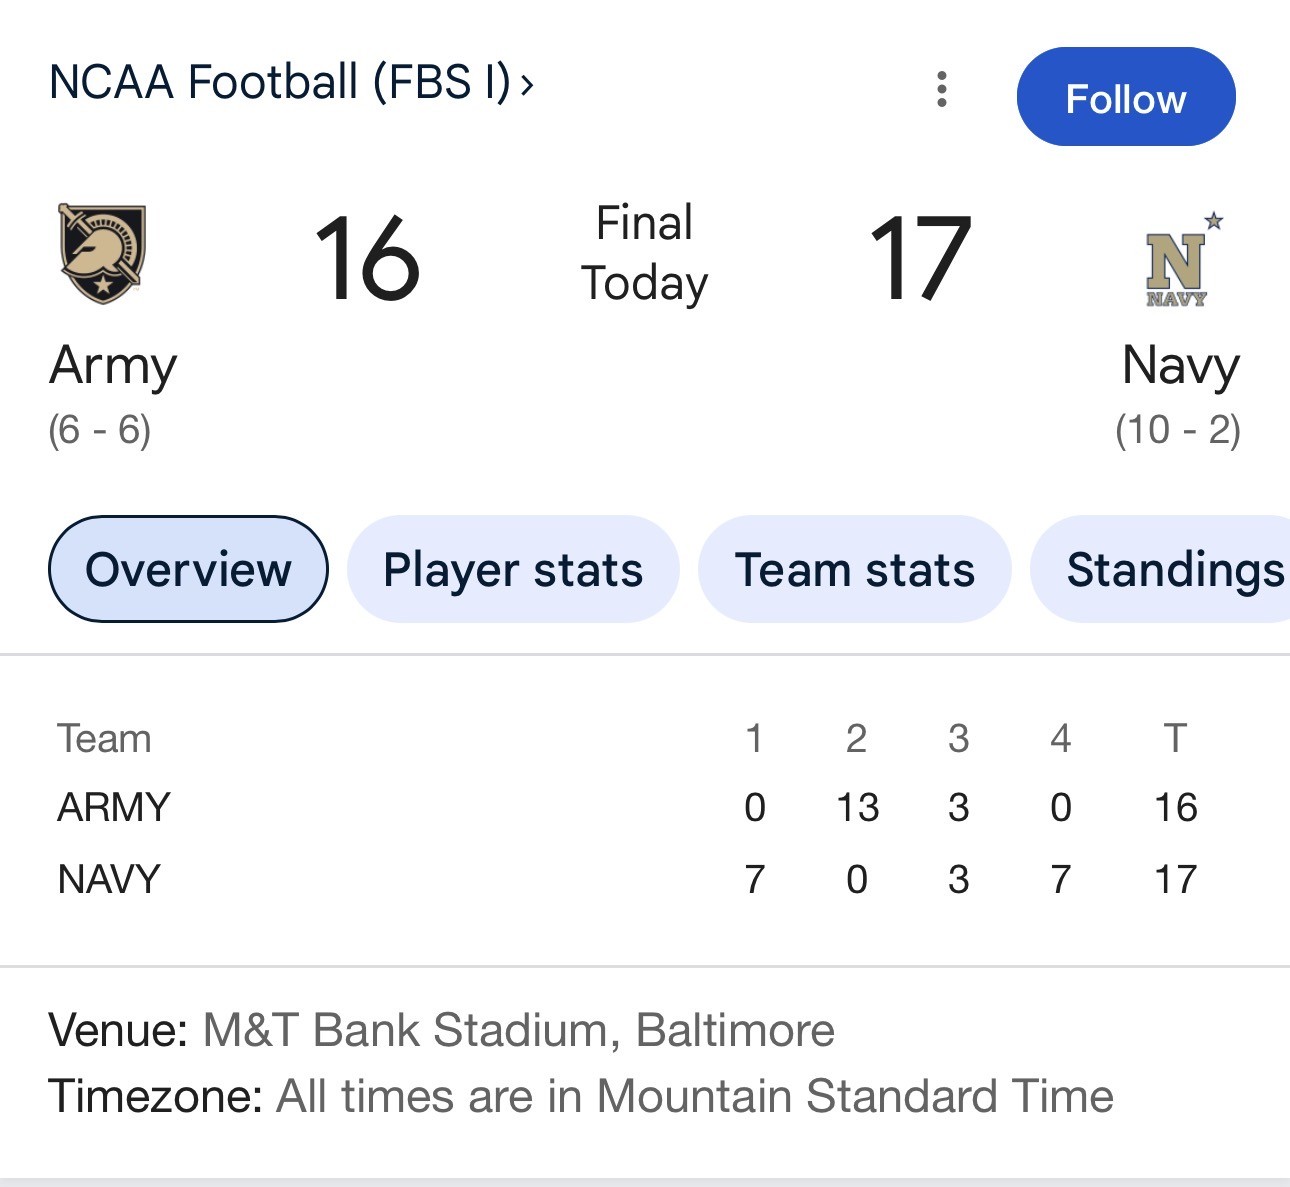Click Army's 6 - 6 record
The width and height of the screenshot is (1290, 1187).
coord(100,430)
